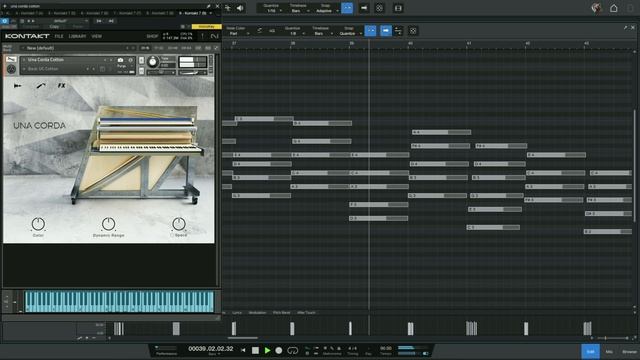Open the top toolbar Timebase dropdown

point(298,8)
